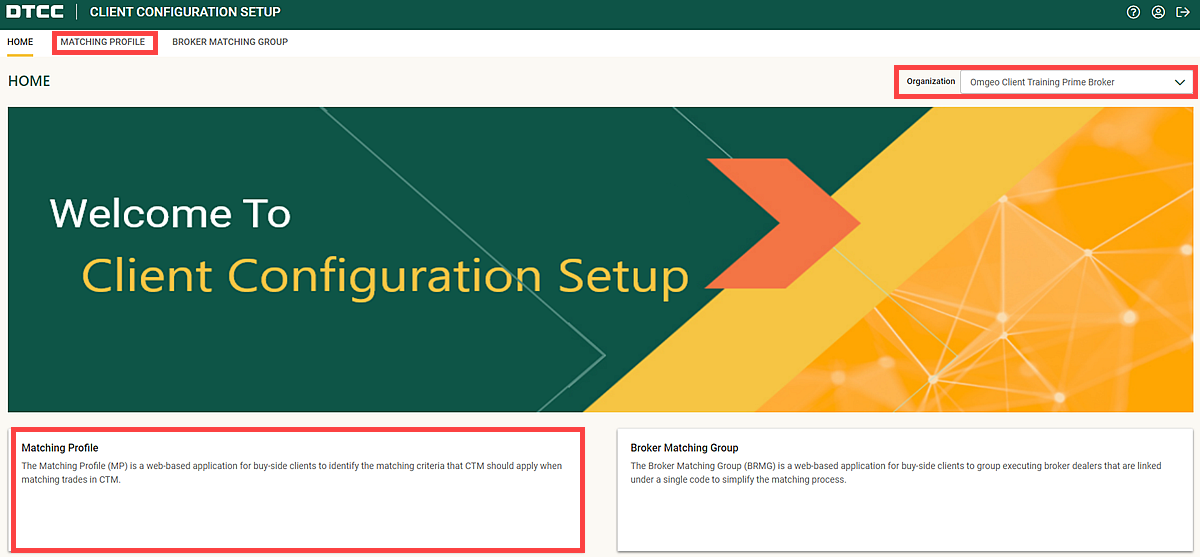1200x557 pixels.
Task: Click the Welcome To Client Configuration Setup banner
Action: tap(600, 259)
